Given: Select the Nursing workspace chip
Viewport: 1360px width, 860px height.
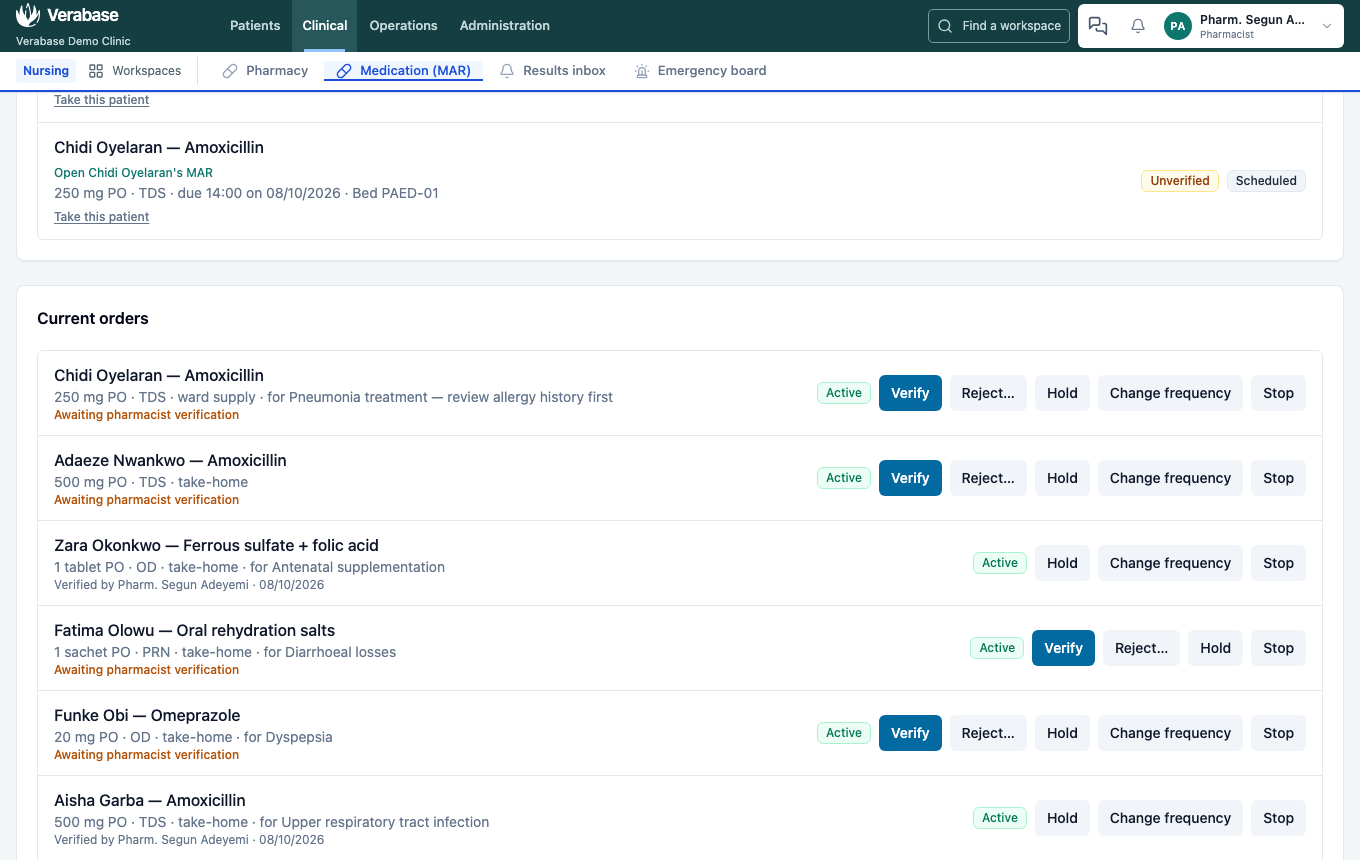Looking at the screenshot, I should [x=46, y=71].
